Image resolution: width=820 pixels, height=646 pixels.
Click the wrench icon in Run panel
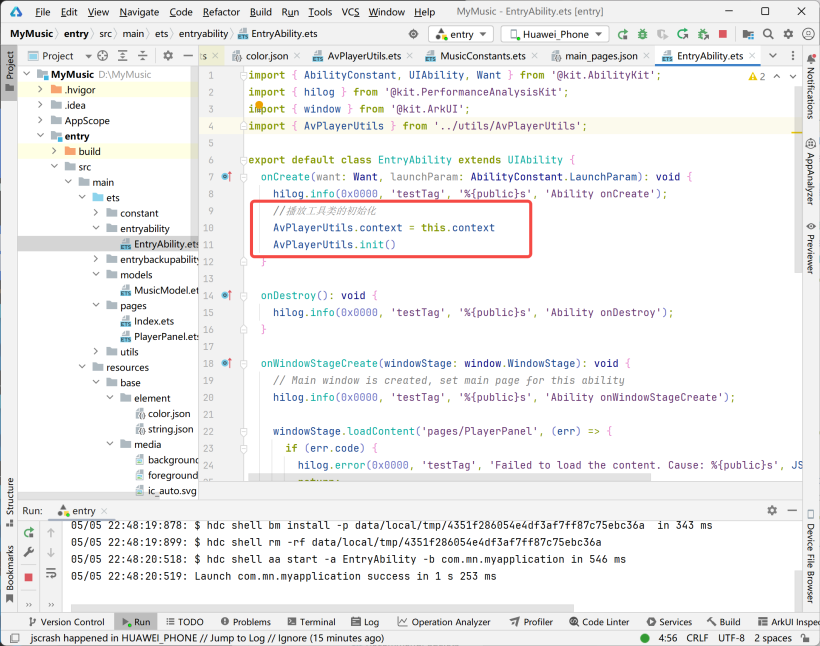pos(29,552)
